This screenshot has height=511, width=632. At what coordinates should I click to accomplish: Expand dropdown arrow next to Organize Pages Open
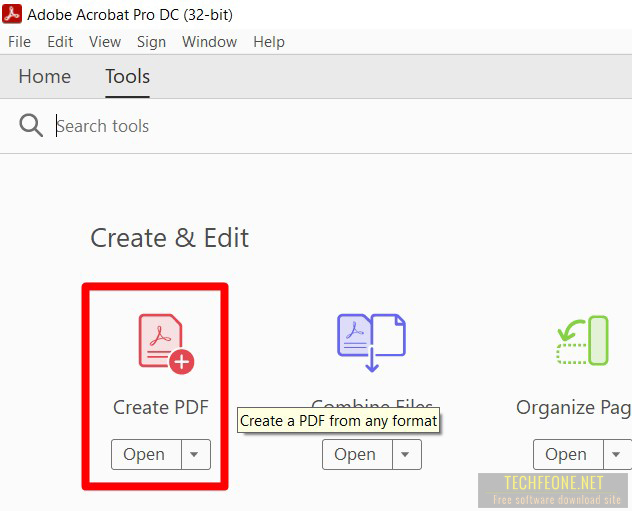coord(617,455)
